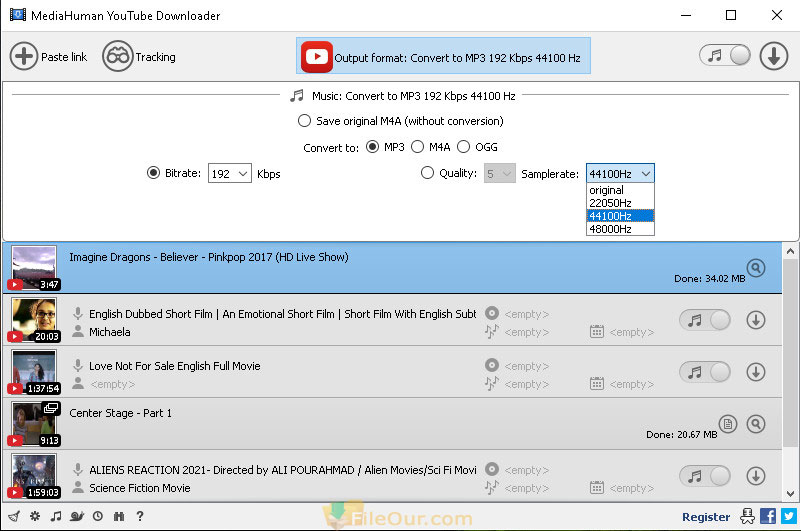Click the album disc icon in ALIENS REACTION row

click(x=491, y=469)
